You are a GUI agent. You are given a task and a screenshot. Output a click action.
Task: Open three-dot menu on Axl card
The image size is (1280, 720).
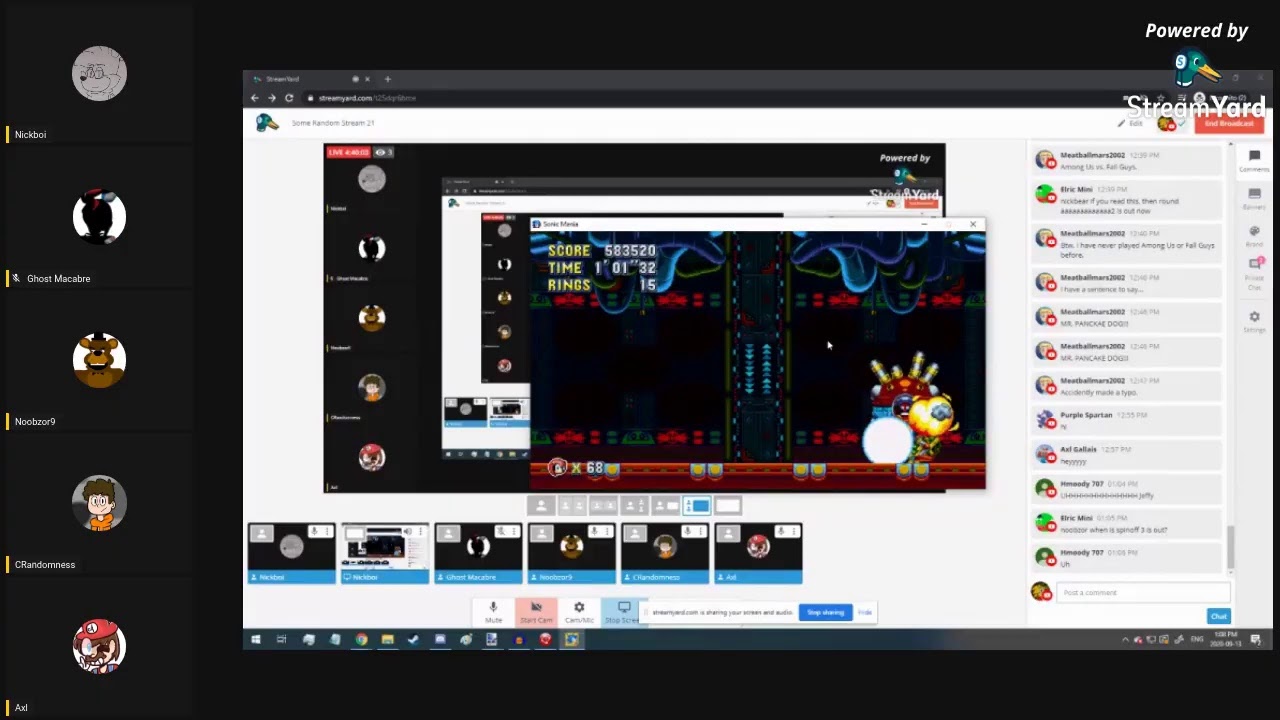pyautogui.click(x=796, y=531)
